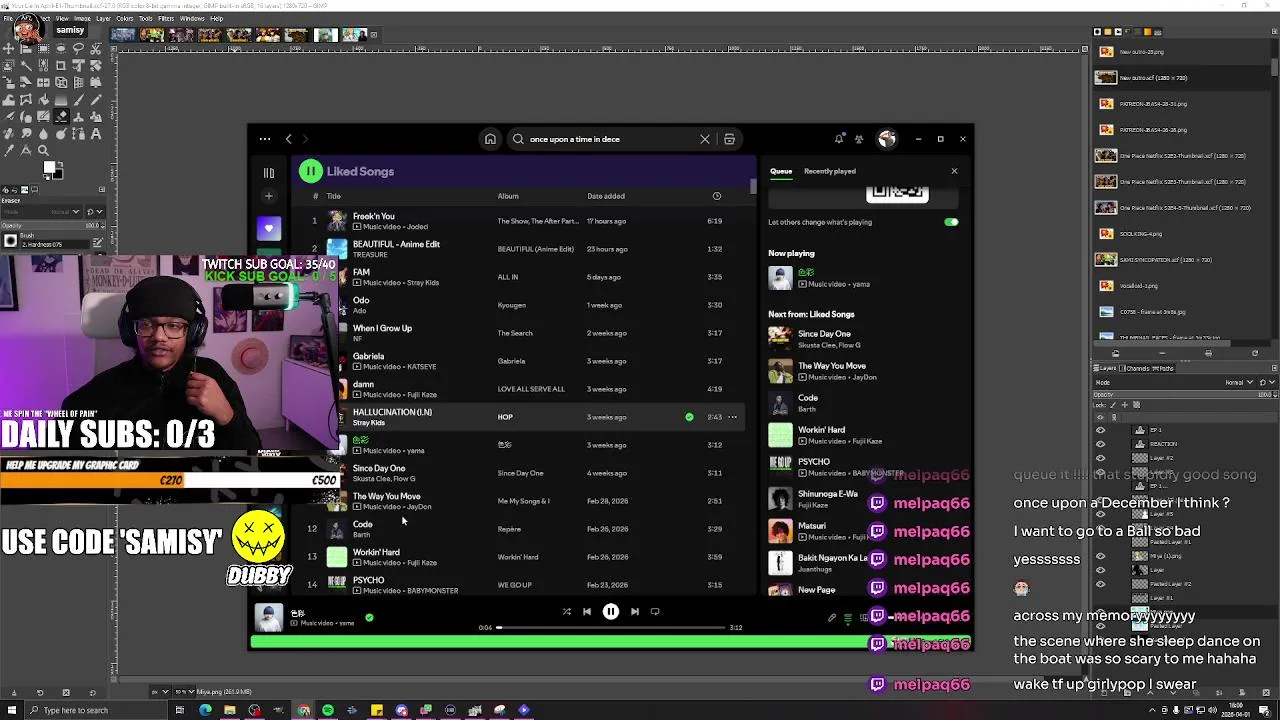Open the GIMP Layer menu

click(103, 18)
